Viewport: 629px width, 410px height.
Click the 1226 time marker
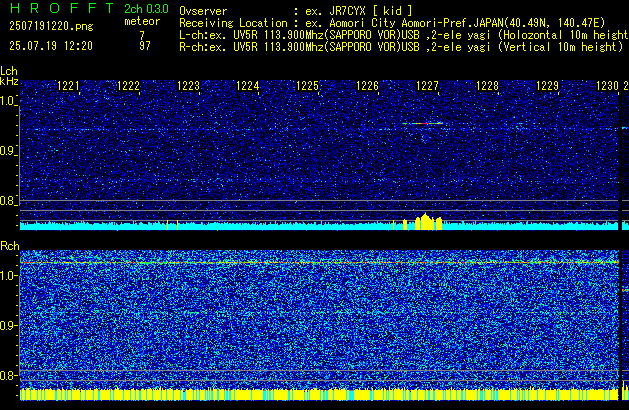(367, 86)
